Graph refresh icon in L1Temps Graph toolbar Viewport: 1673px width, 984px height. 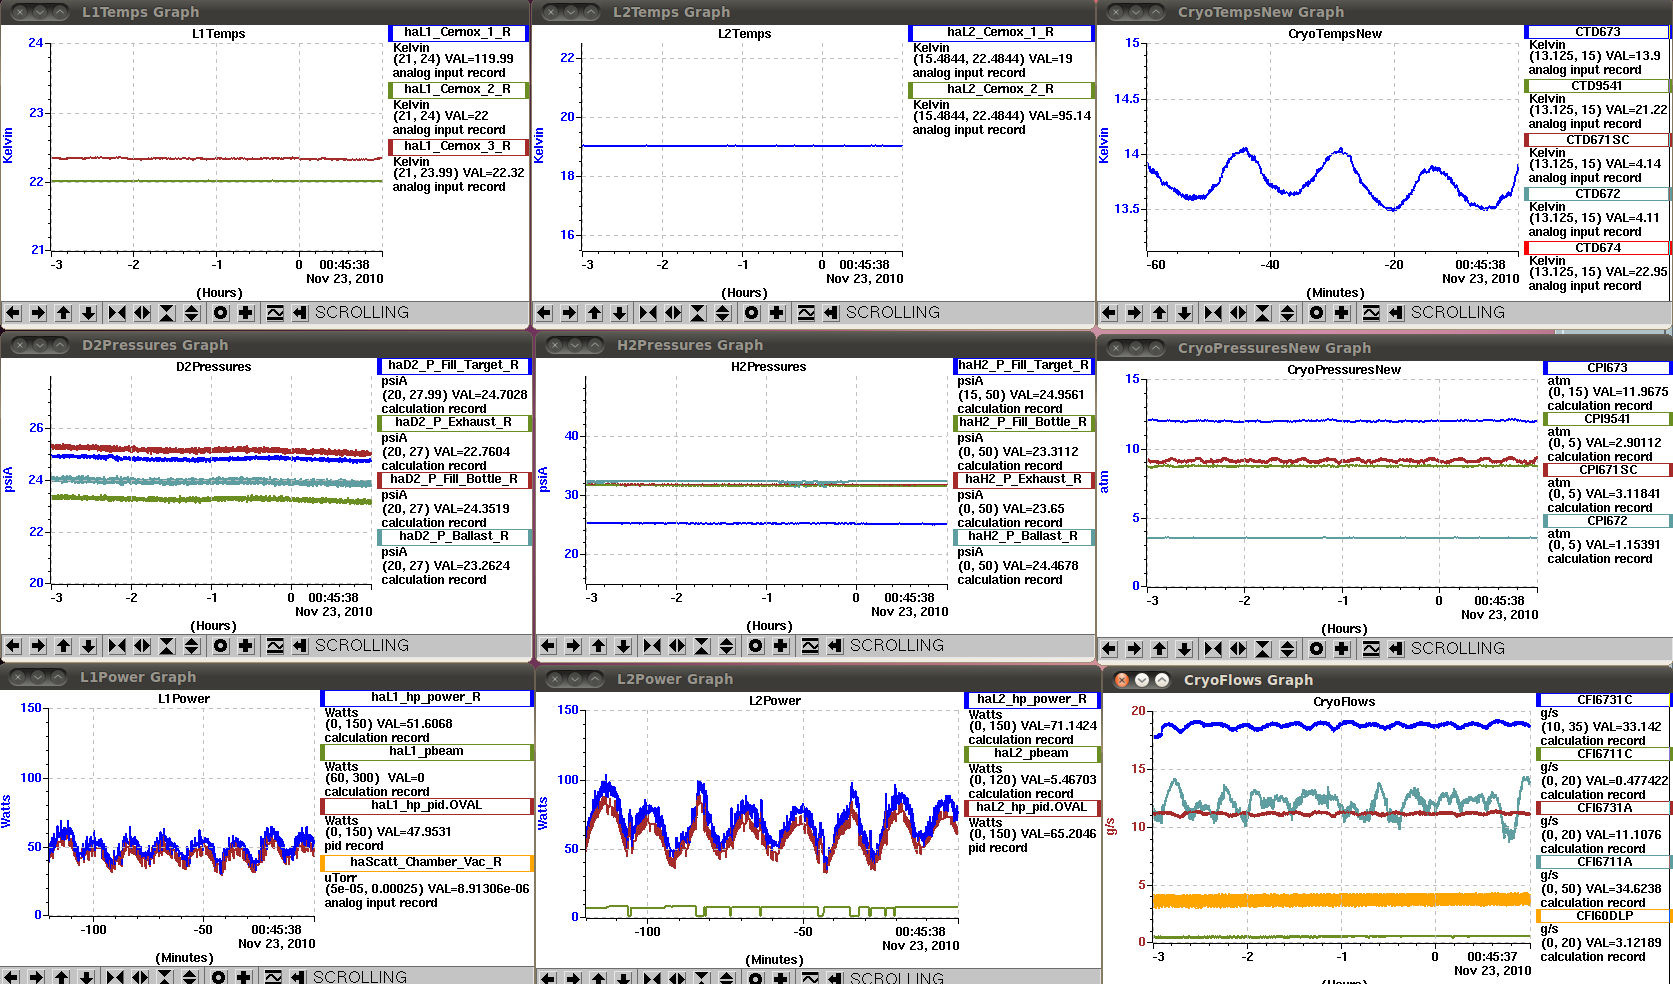pos(275,313)
